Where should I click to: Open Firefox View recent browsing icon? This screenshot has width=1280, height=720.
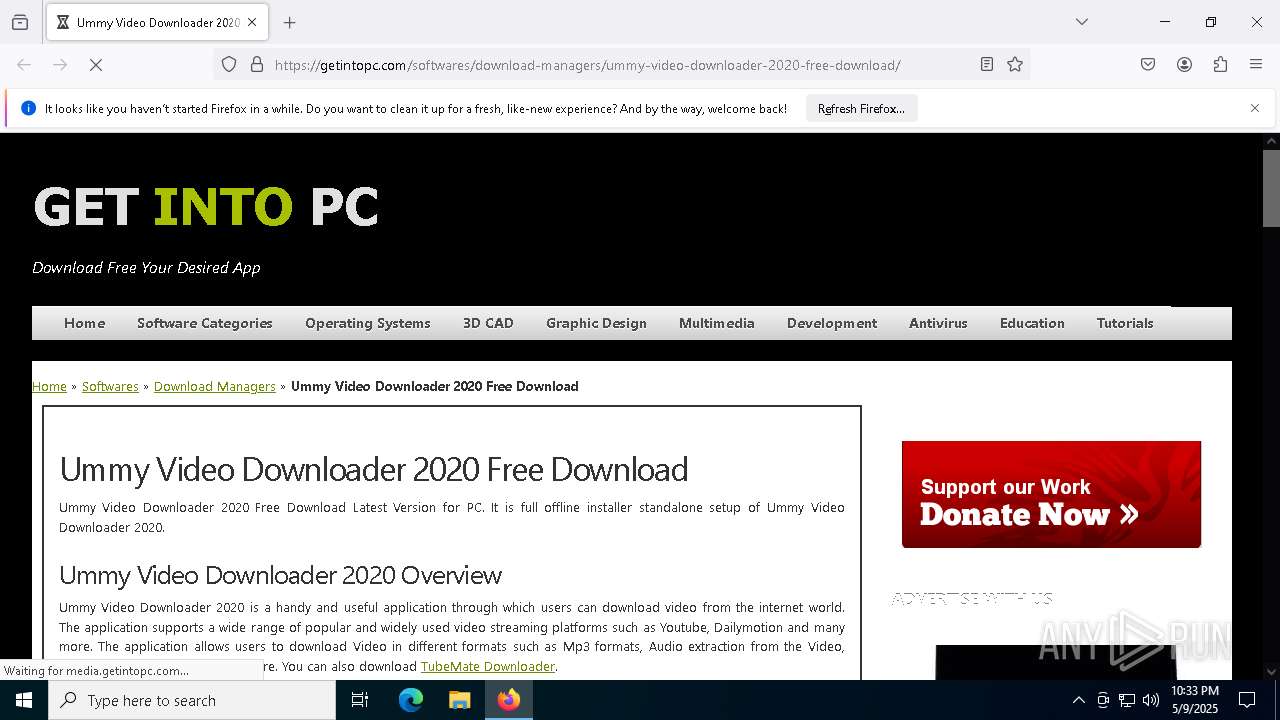tap(20, 22)
